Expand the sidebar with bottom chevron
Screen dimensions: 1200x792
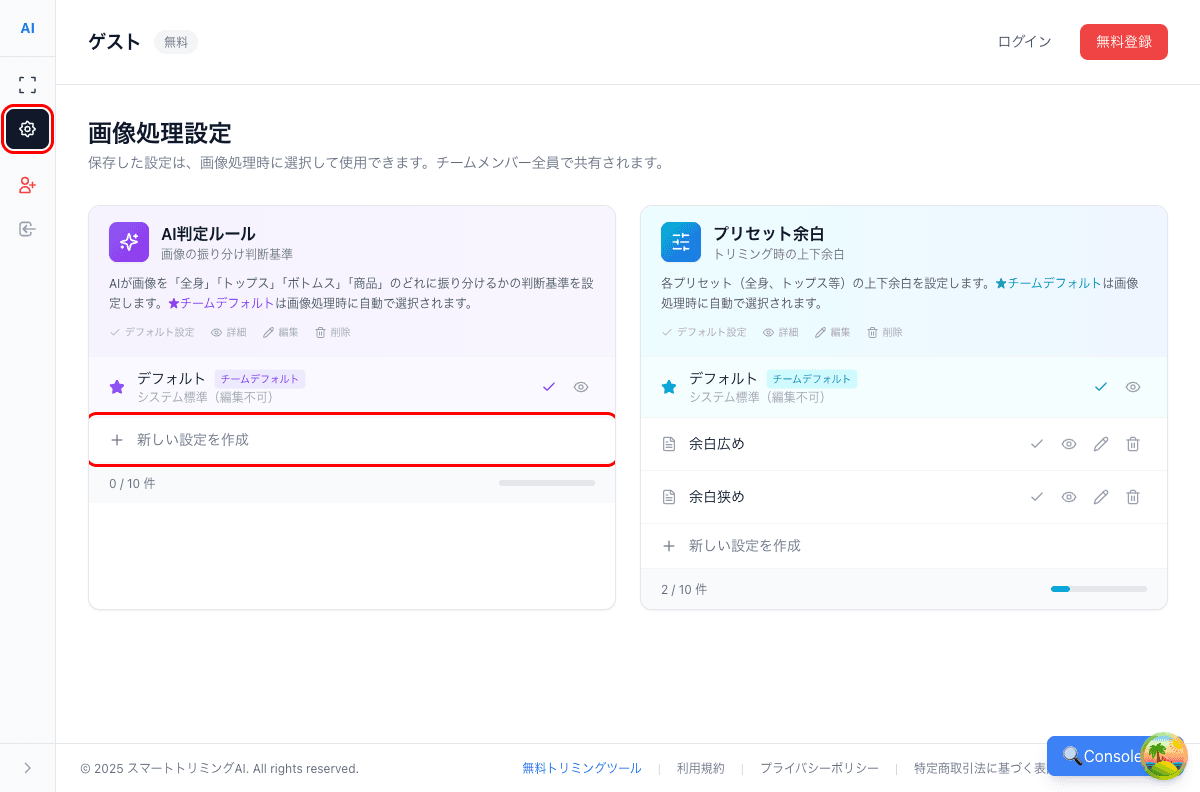click(27, 768)
